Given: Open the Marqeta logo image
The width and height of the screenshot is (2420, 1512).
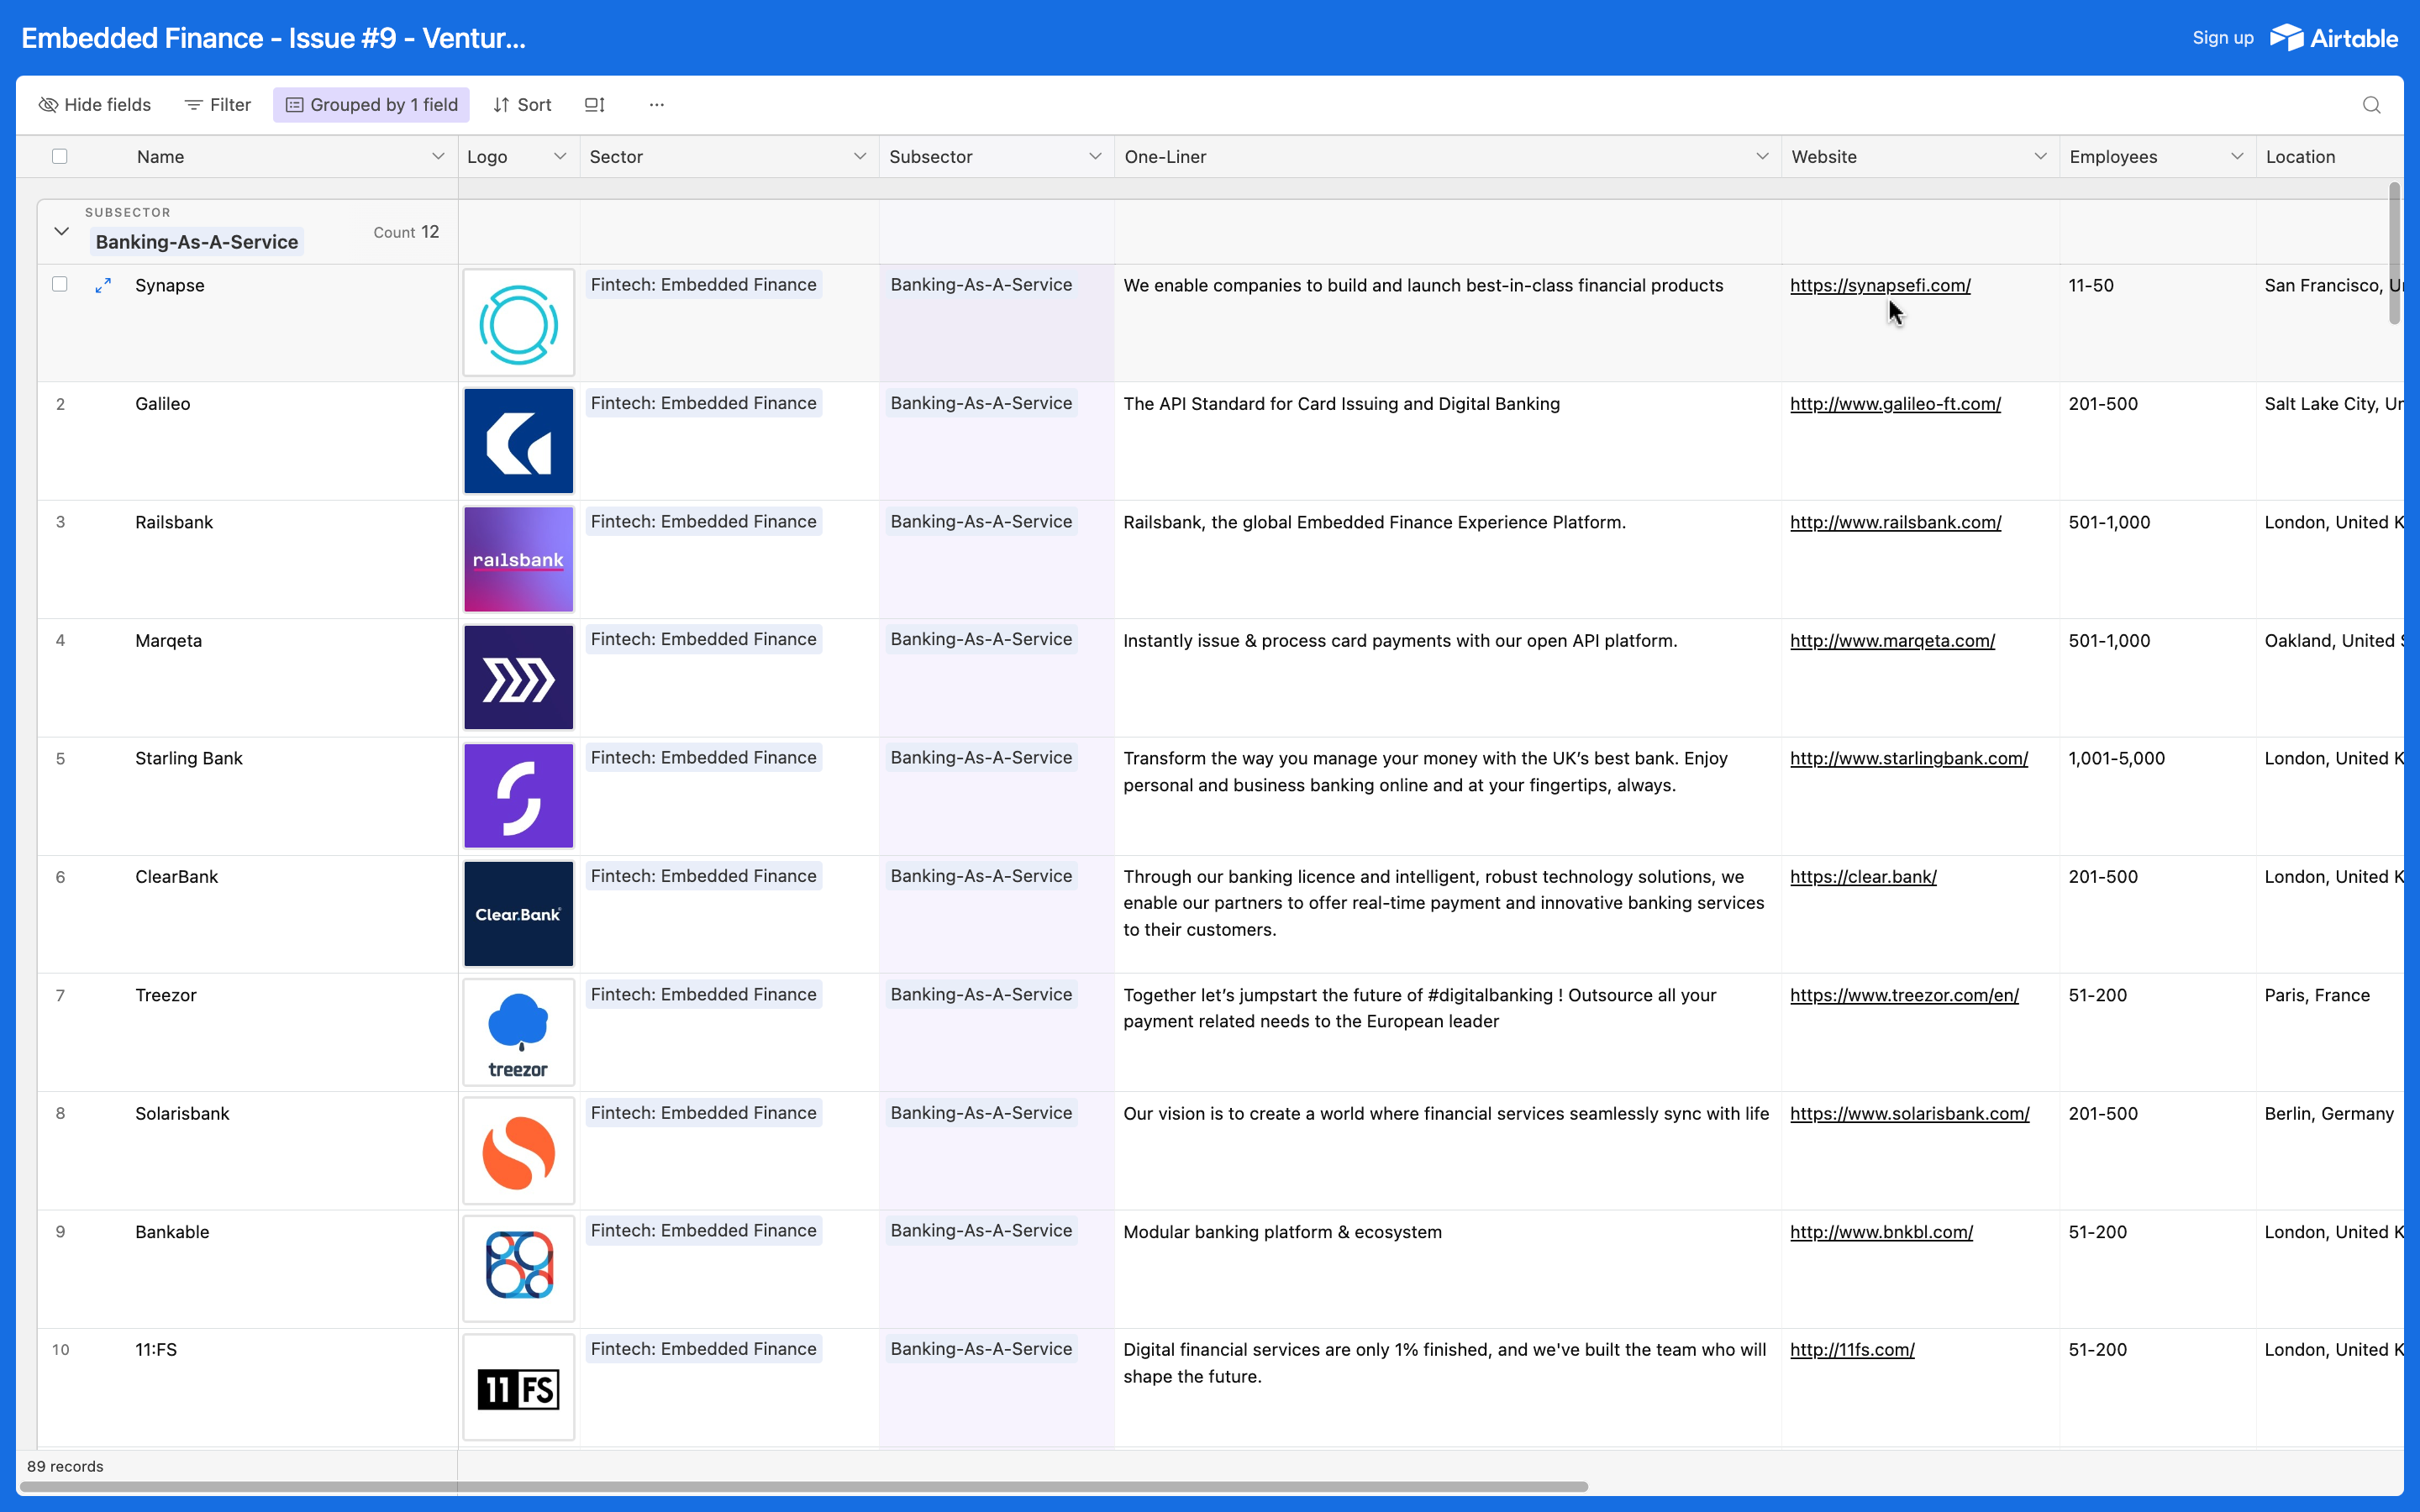Looking at the screenshot, I should tap(518, 678).
